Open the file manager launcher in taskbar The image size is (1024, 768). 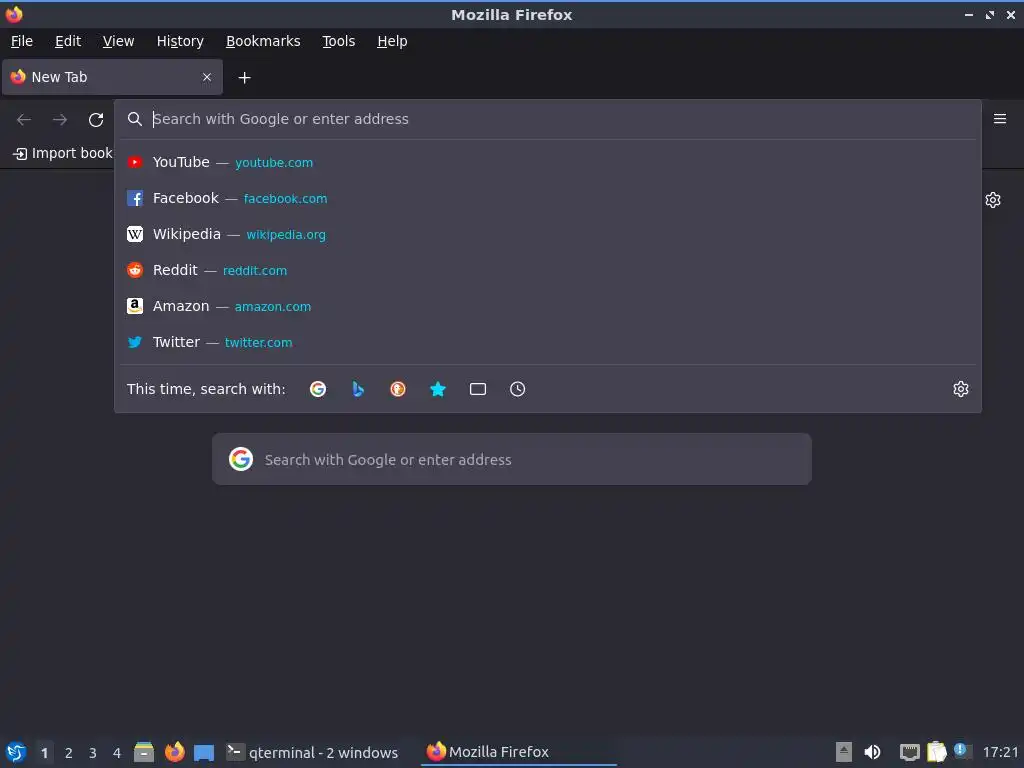coord(144,752)
